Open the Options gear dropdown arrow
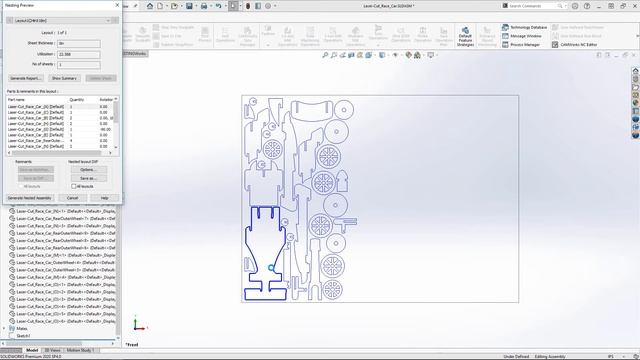 275,6
